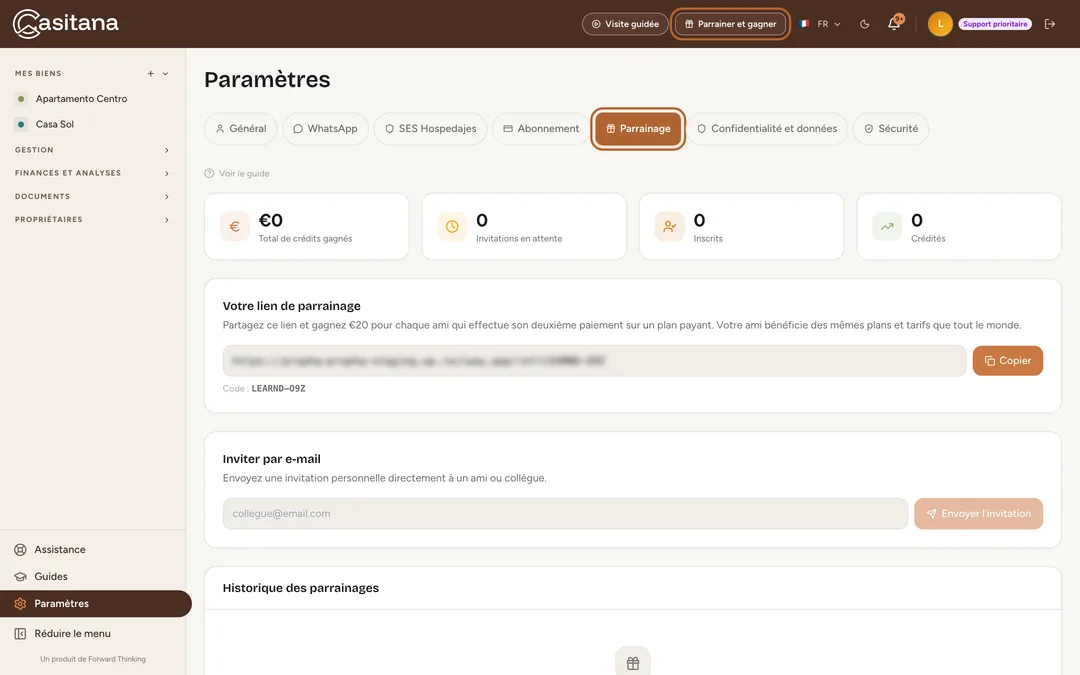Open the FR language dropdown
The height and width of the screenshot is (675, 1080).
[x=820, y=24]
